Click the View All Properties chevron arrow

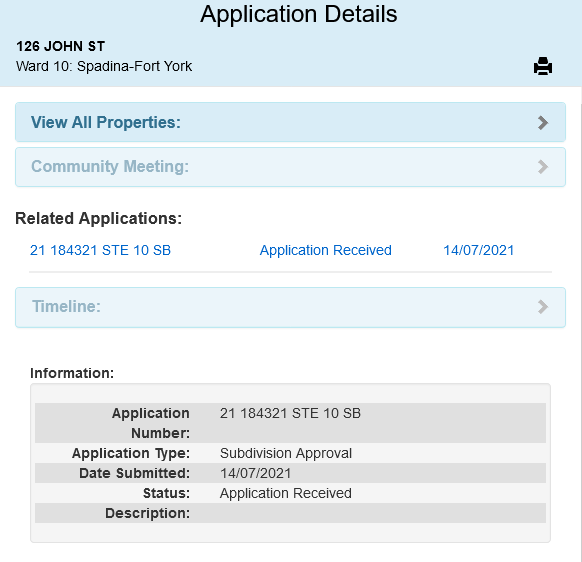(x=543, y=122)
